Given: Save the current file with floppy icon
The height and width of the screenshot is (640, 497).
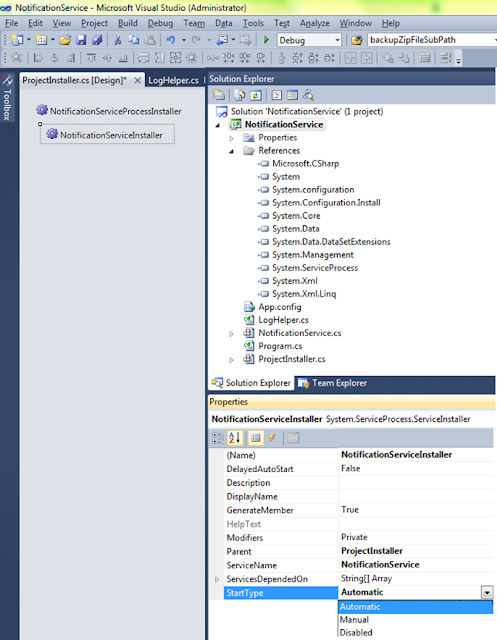Looking at the screenshot, I should [x=81, y=40].
